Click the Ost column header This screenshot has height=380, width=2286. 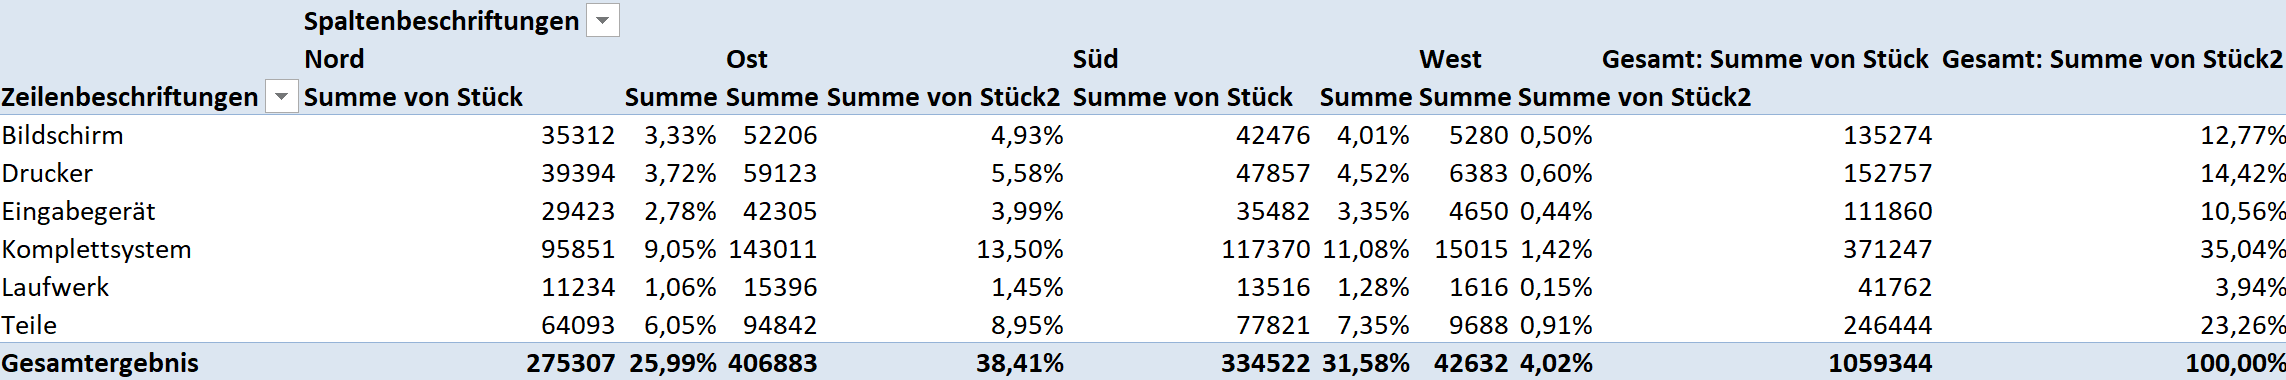click(x=746, y=59)
